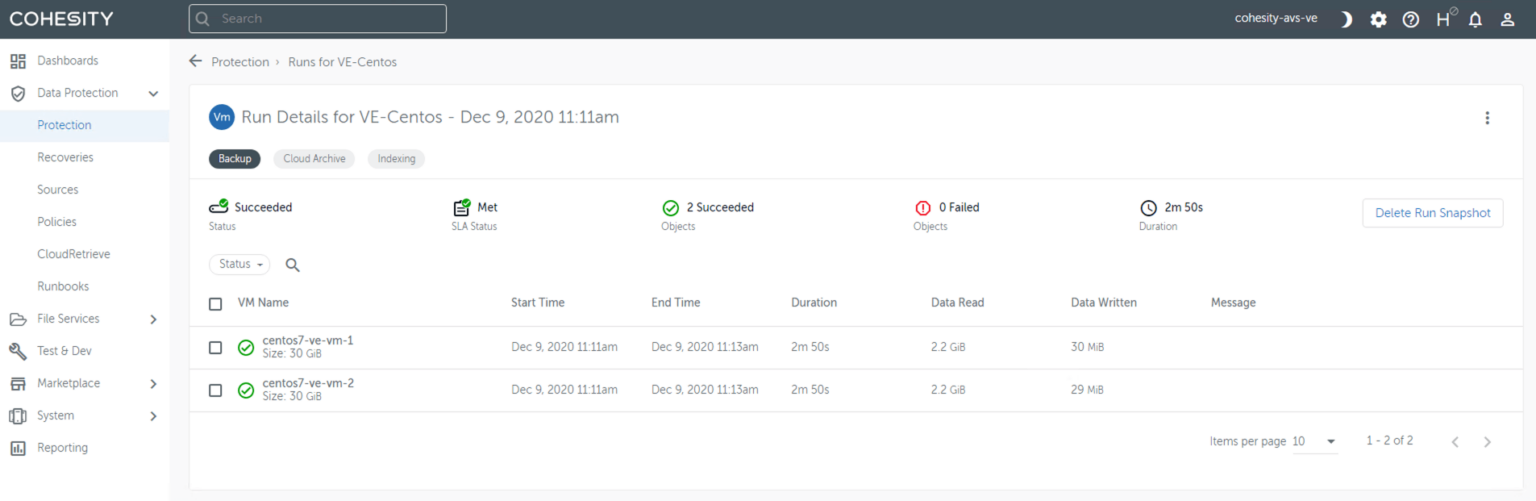Open the three-dot more options menu

pyautogui.click(x=1487, y=118)
